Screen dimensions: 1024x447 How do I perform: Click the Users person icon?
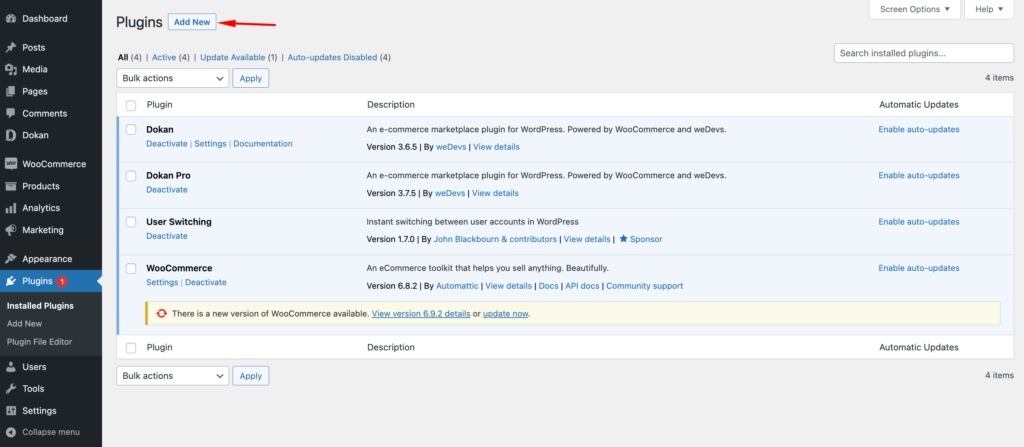tap(10, 367)
